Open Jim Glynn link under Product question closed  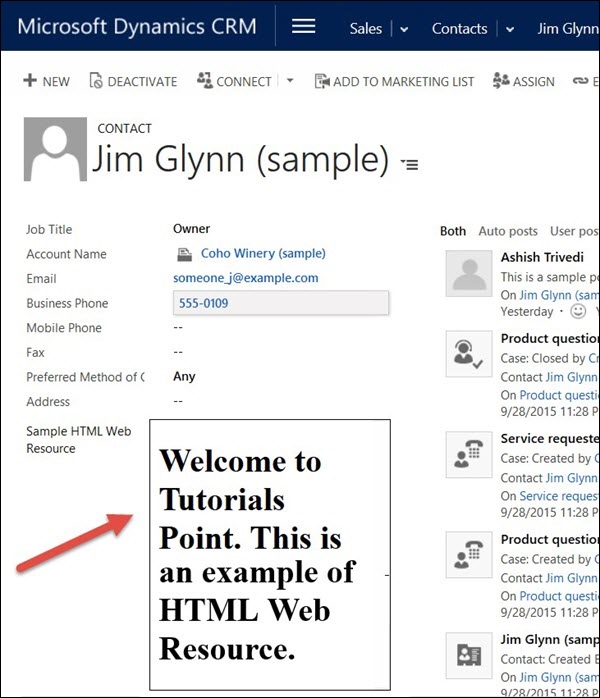coord(572,377)
